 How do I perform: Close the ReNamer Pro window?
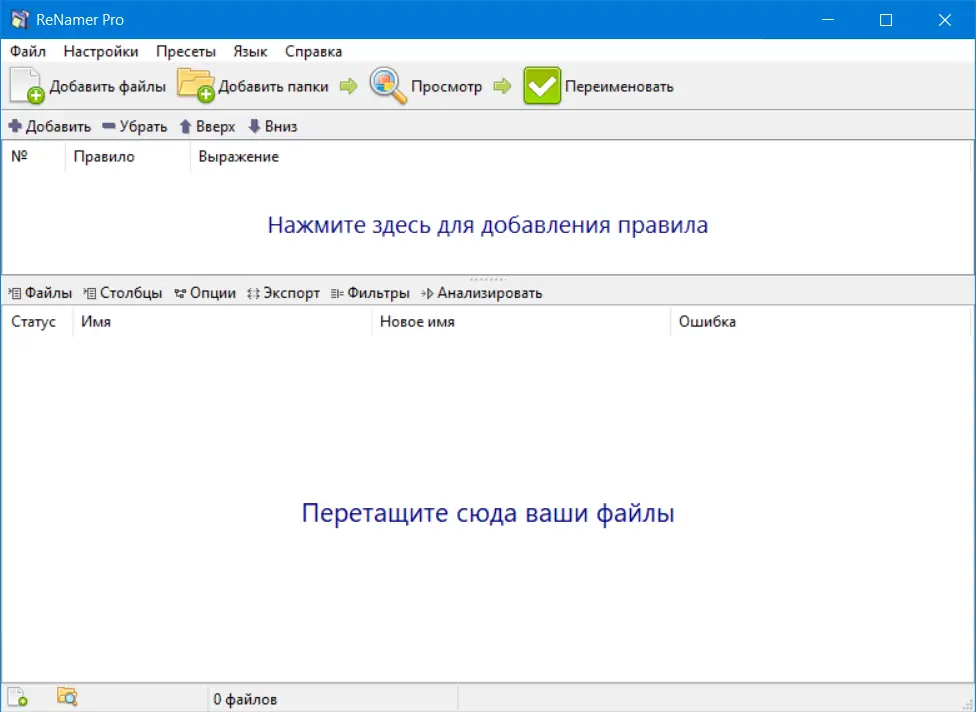pyautogui.click(x=944, y=19)
